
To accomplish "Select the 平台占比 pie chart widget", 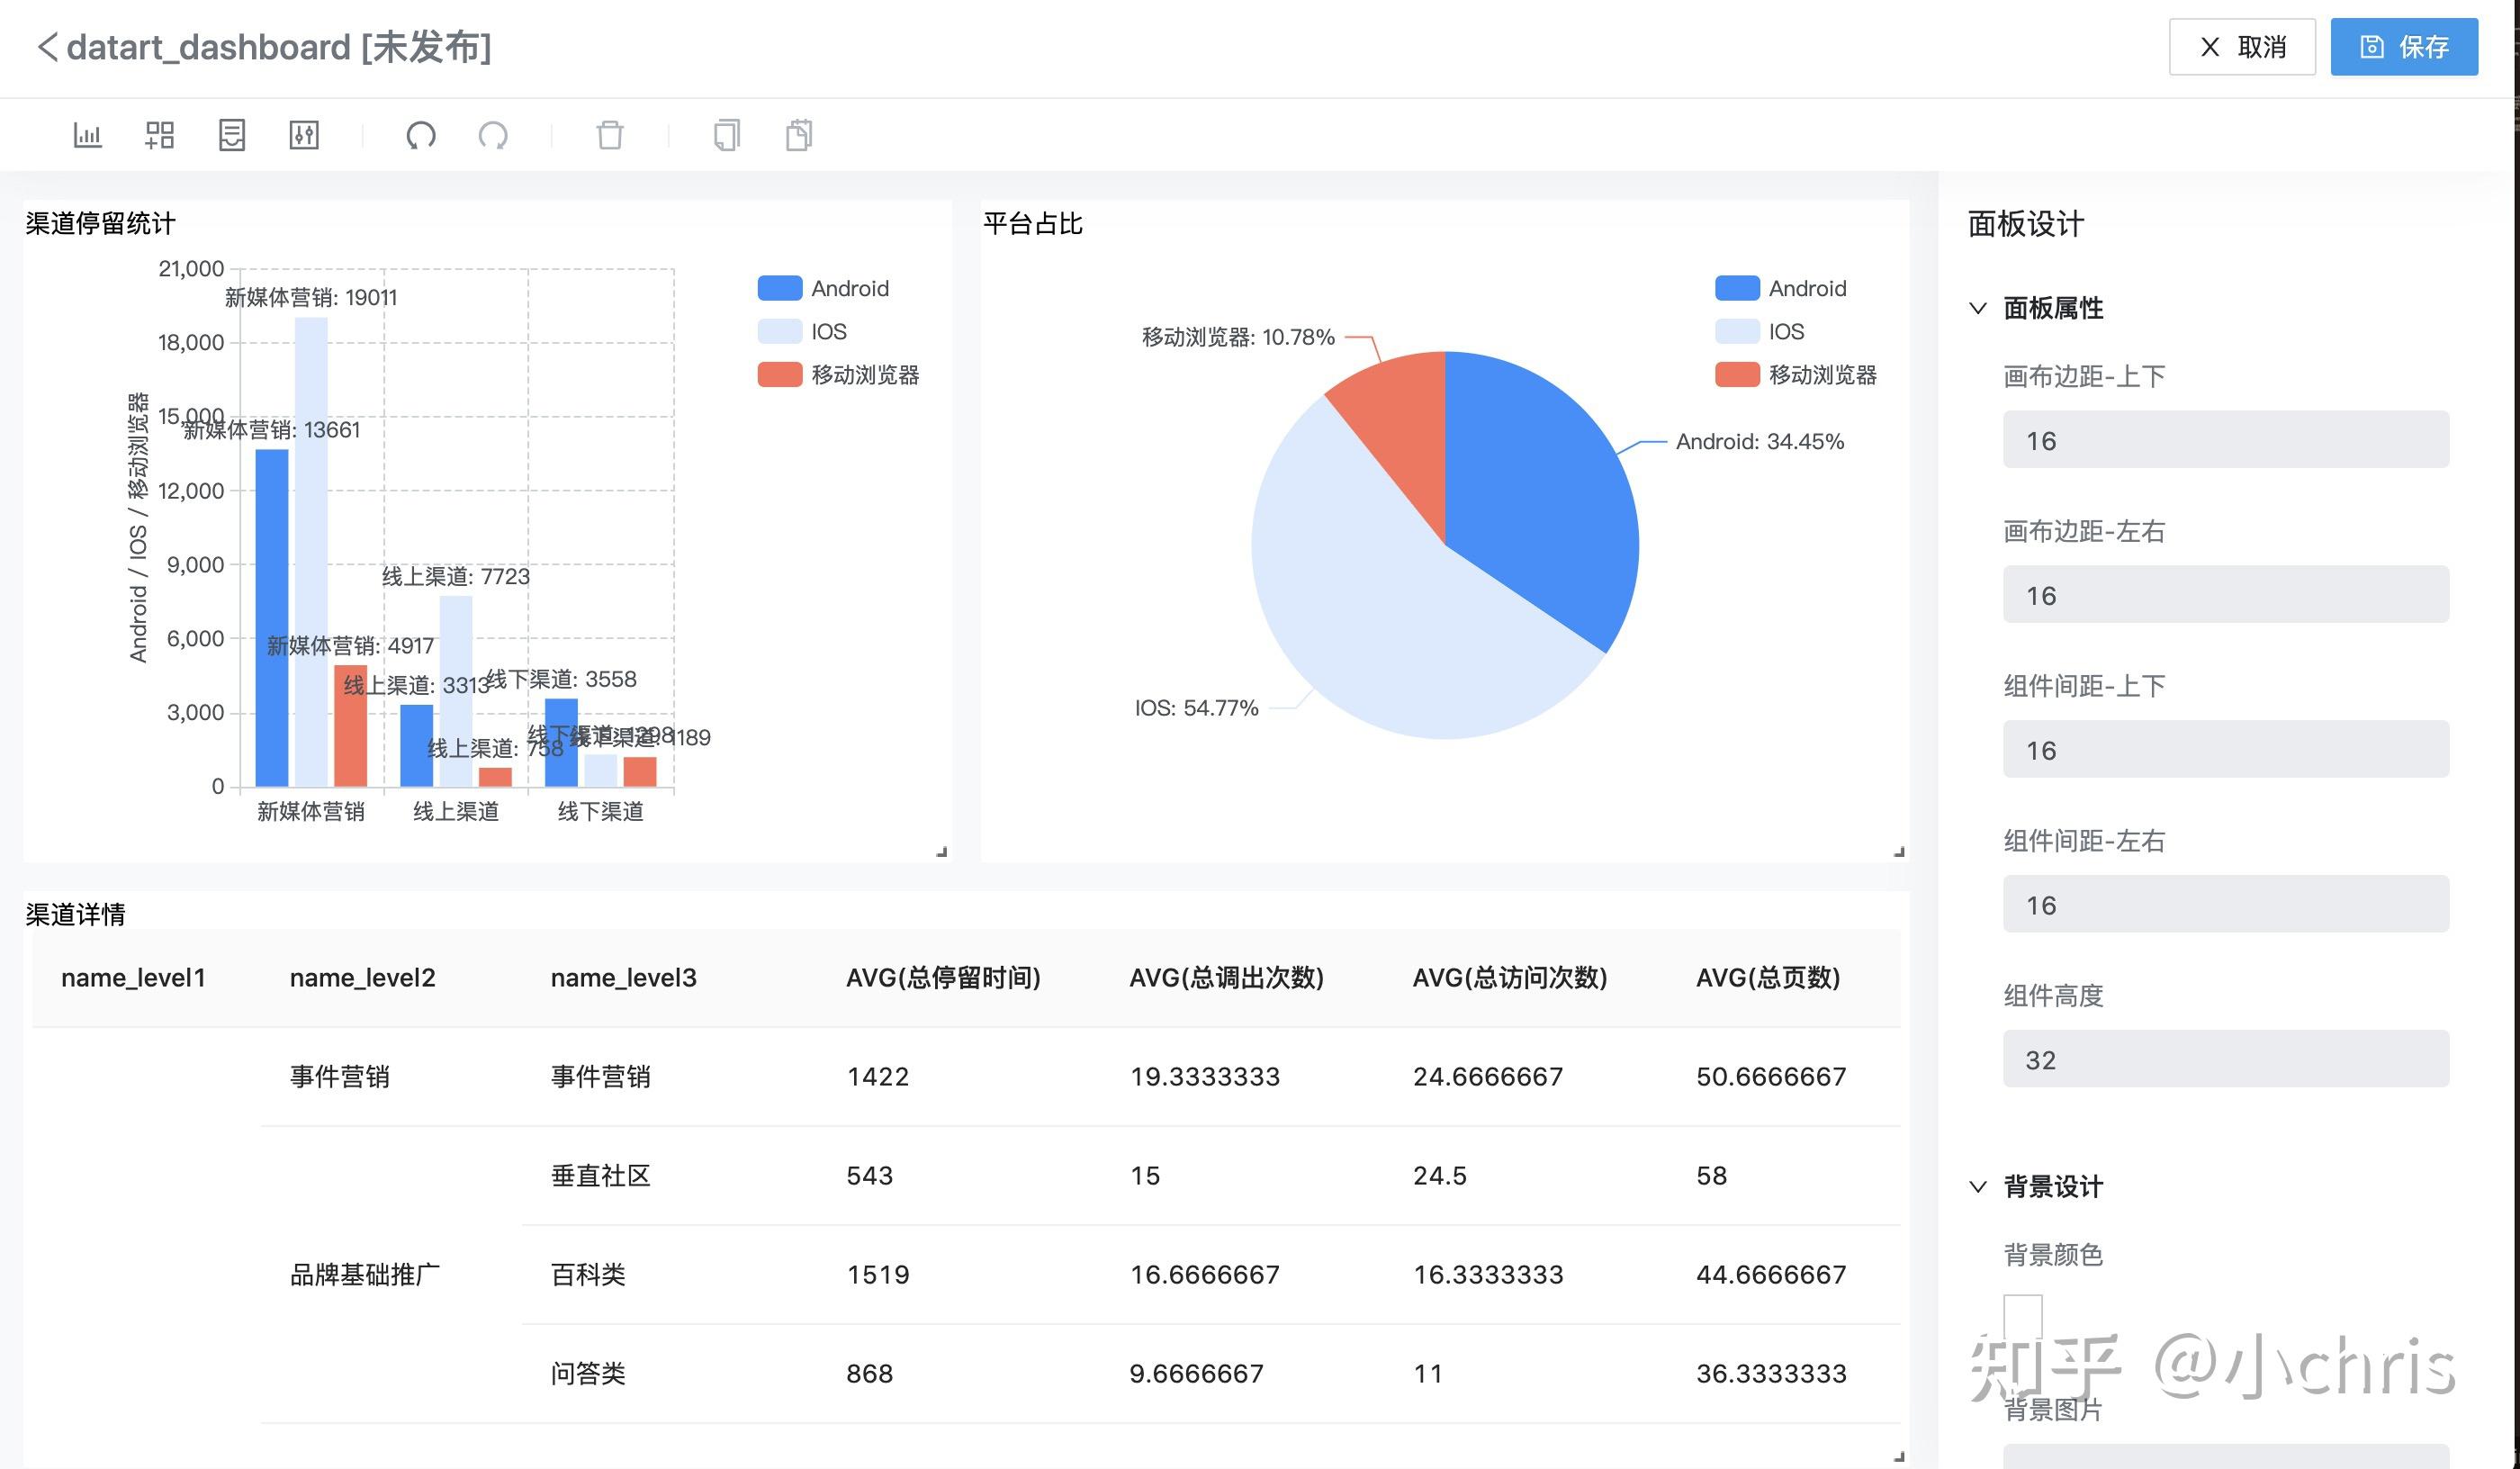I will (x=1032, y=223).
